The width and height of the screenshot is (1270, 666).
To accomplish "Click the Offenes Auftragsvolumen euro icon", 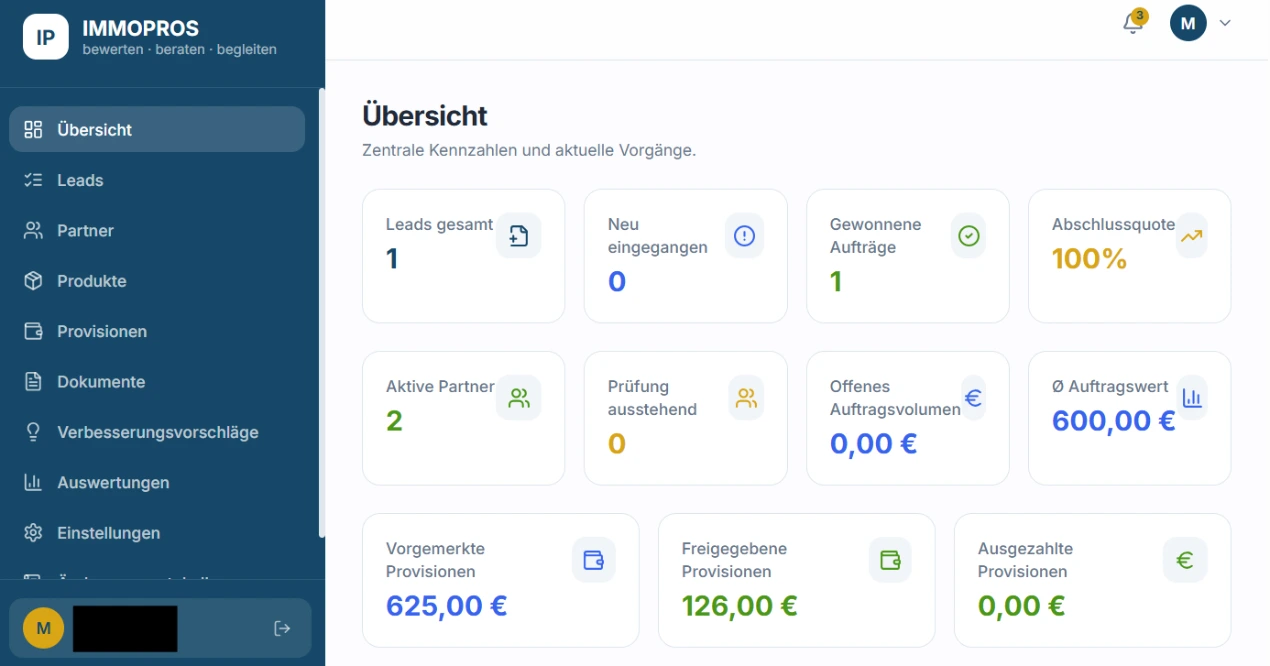I will click(x=973, y=398).
